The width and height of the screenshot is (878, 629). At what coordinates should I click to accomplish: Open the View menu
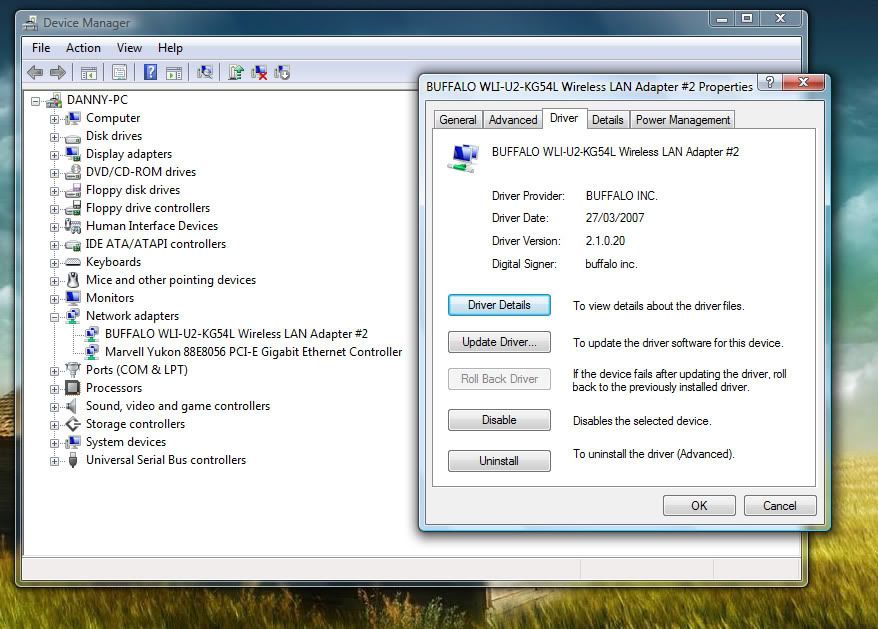[129, 48]
